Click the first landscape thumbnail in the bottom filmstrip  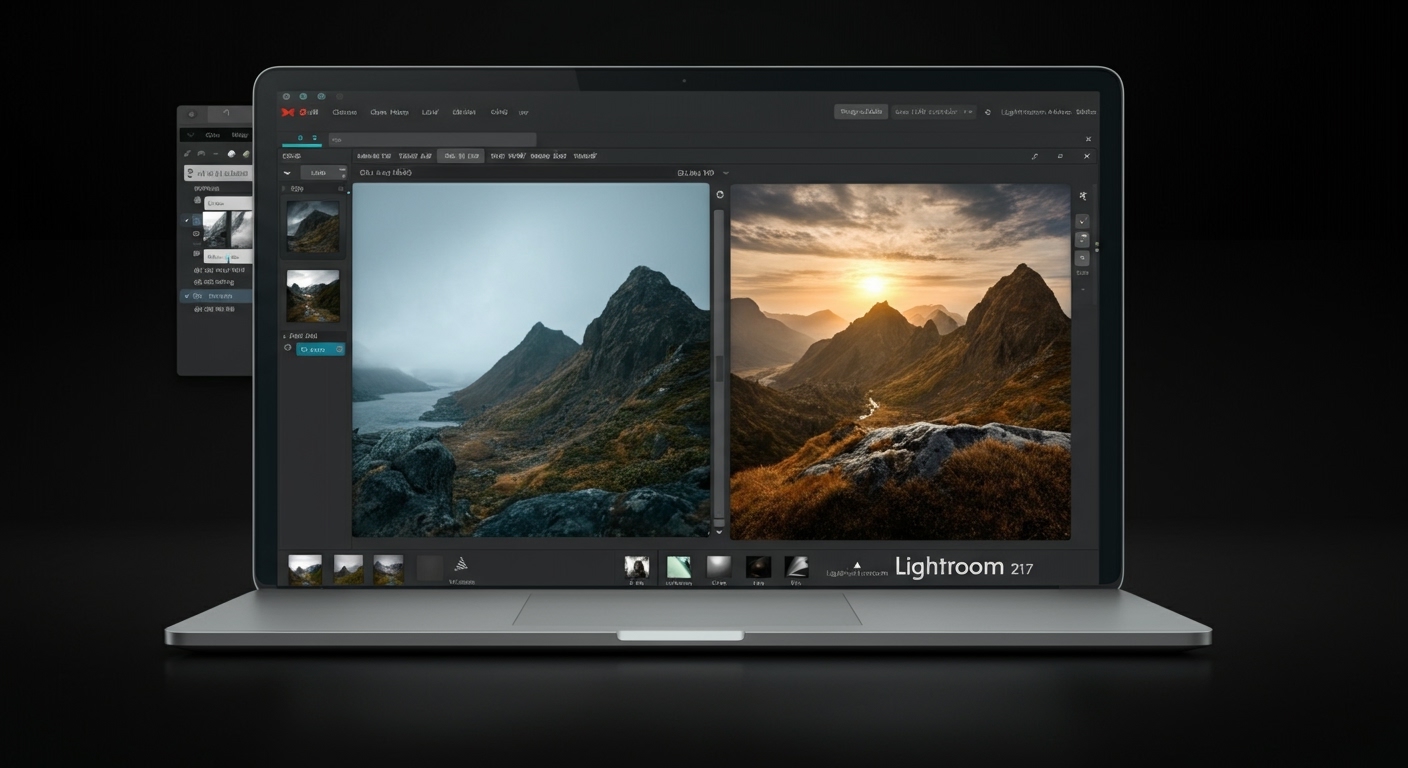point(304,566)
